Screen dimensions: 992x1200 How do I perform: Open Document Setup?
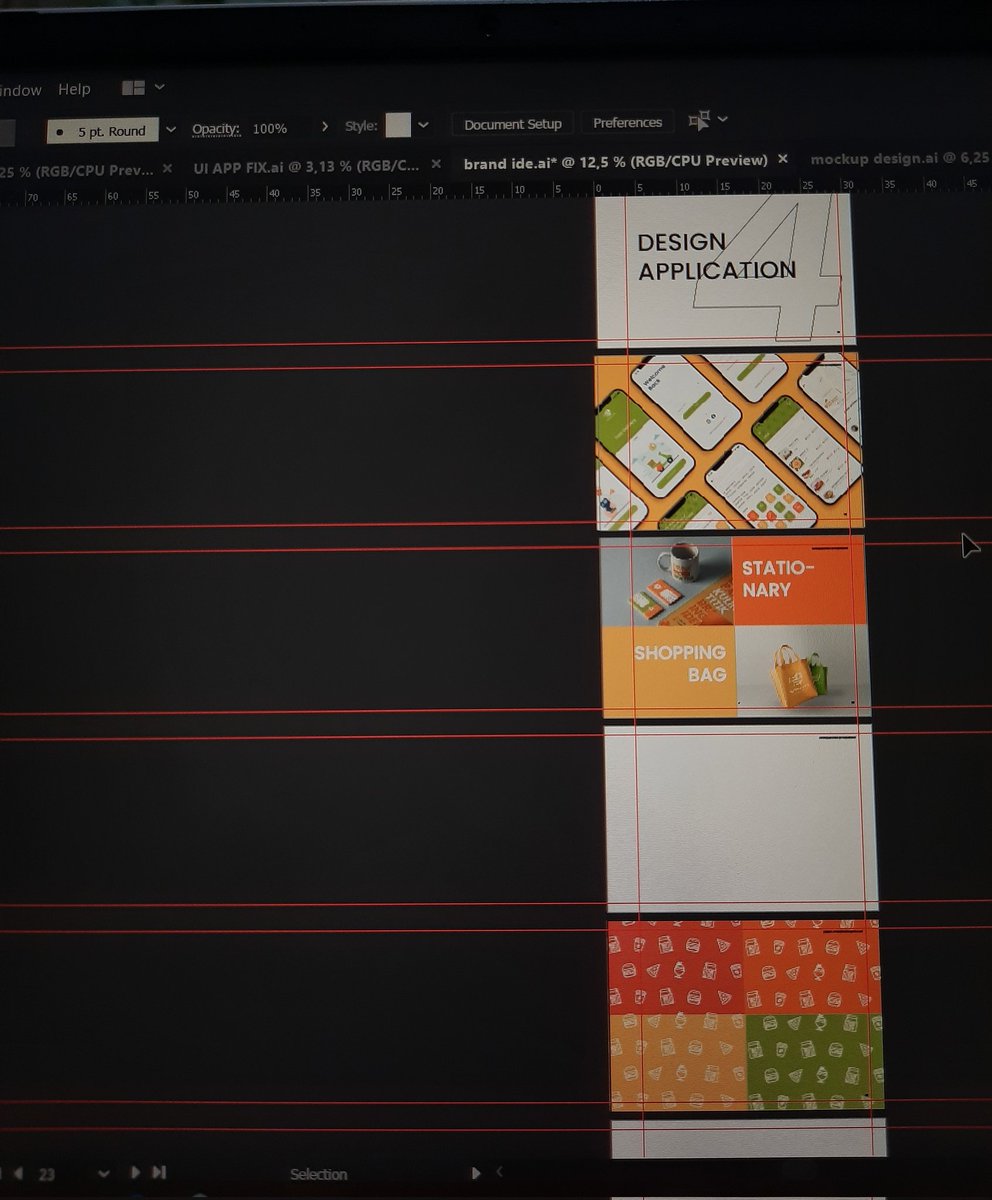tap(513, 124)
